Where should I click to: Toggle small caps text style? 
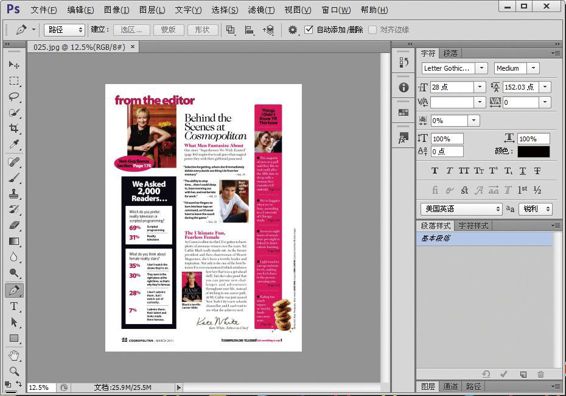pos(479,171)
